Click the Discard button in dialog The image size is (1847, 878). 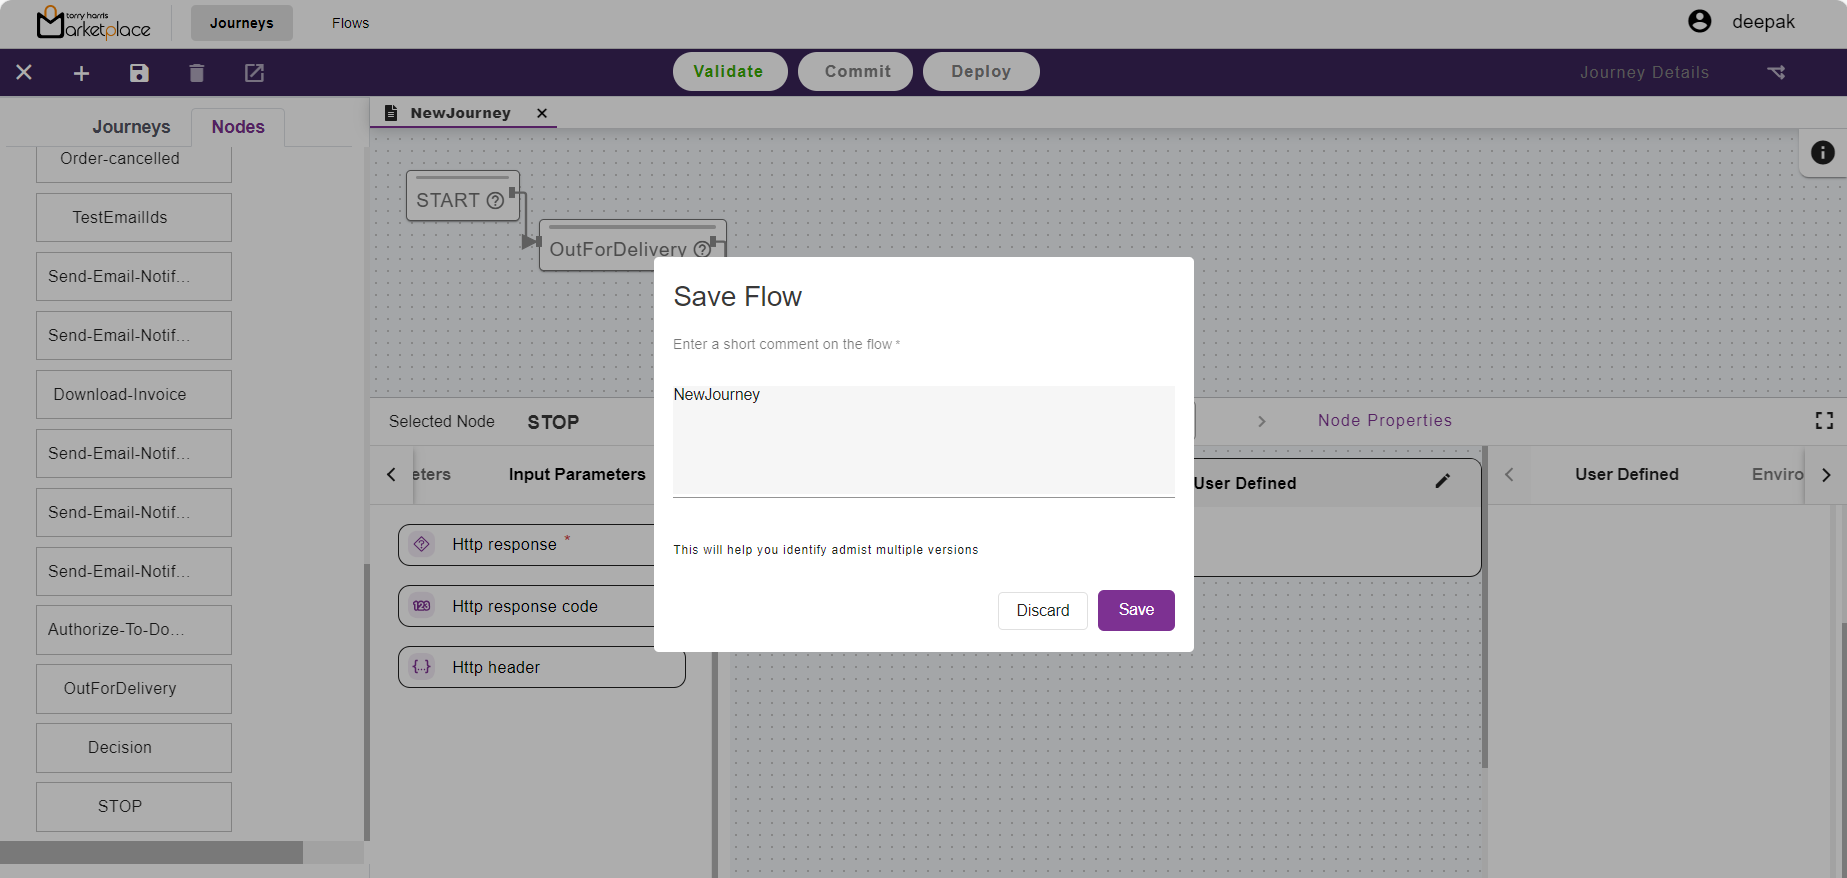[x=1042, y=610]
